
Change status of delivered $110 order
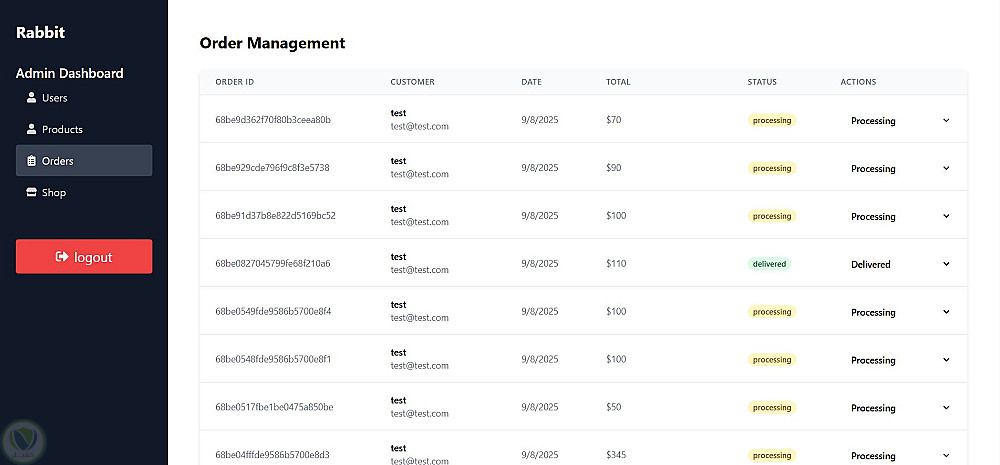899,265
